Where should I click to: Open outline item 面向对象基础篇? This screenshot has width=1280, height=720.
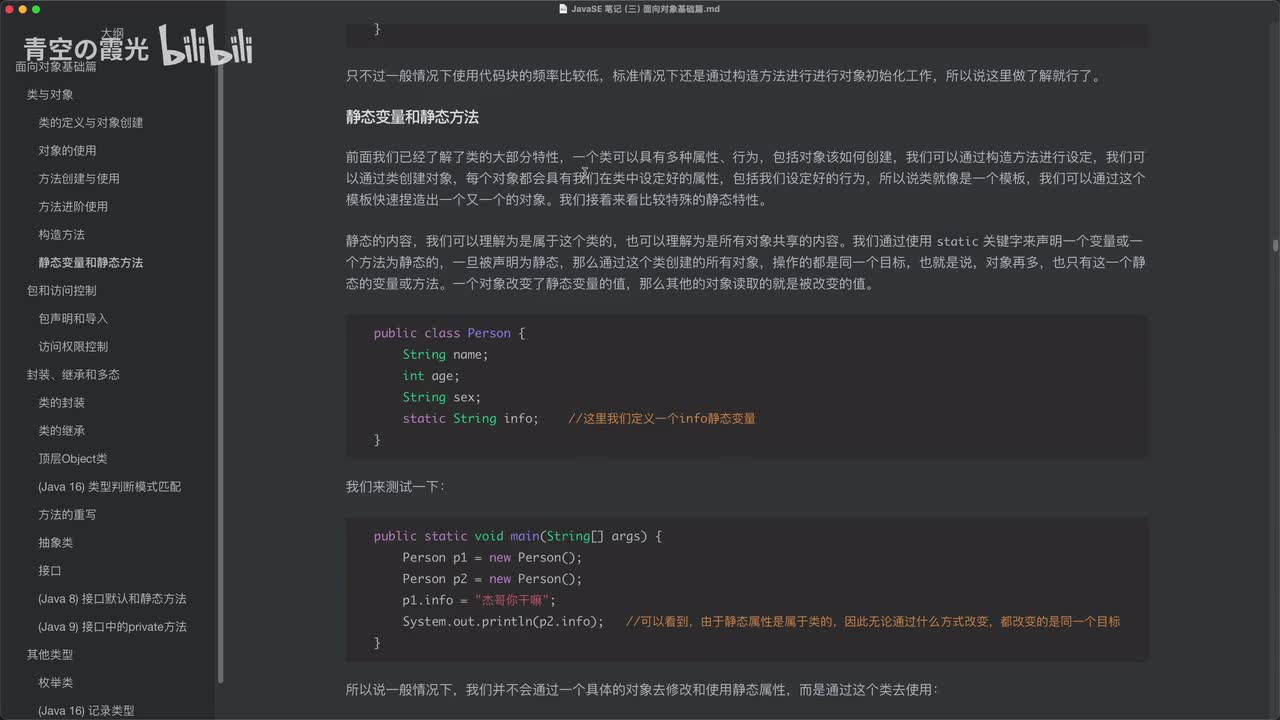pyautogui.click(x=56, y=67)
